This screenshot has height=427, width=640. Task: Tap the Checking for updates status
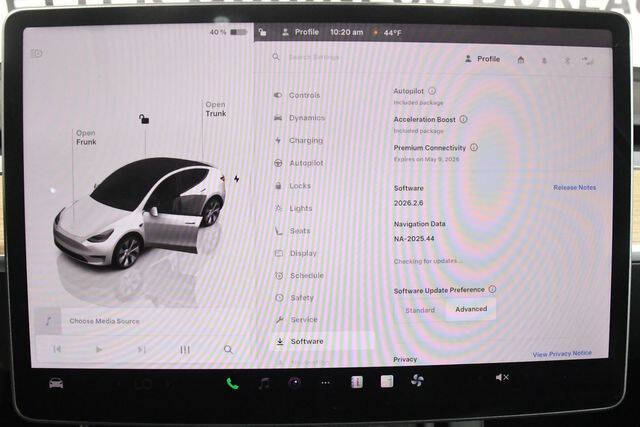[427, 261]
